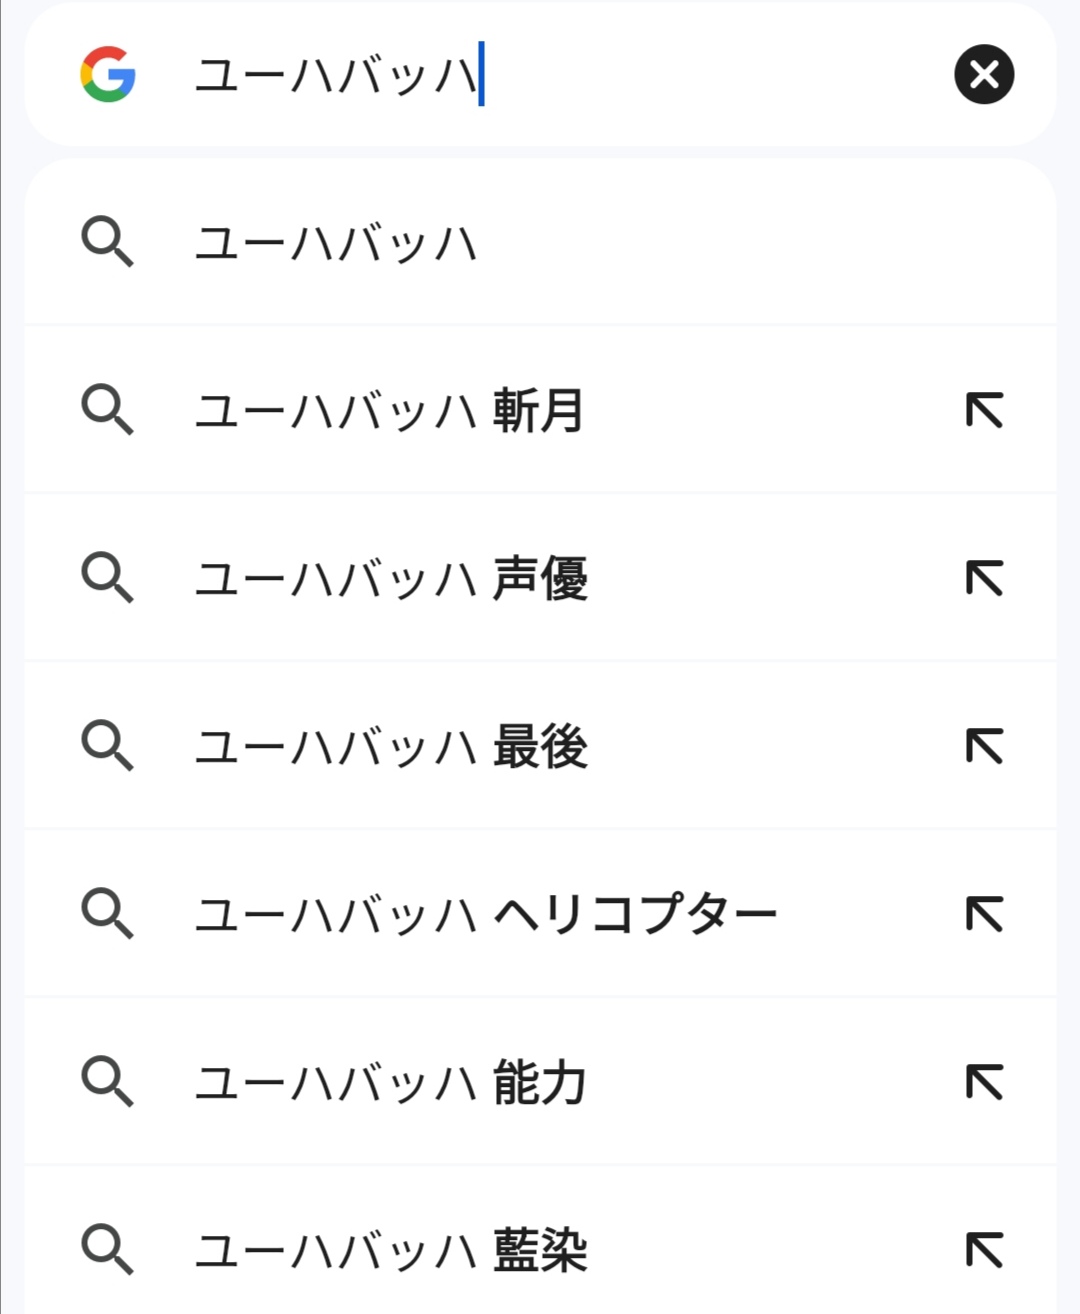Image resolution: width=1080 pixels, height=1314 pixels.
Task: Insert ヘリコプター suggestion using its arrow icon
Action: coord(984,914)
